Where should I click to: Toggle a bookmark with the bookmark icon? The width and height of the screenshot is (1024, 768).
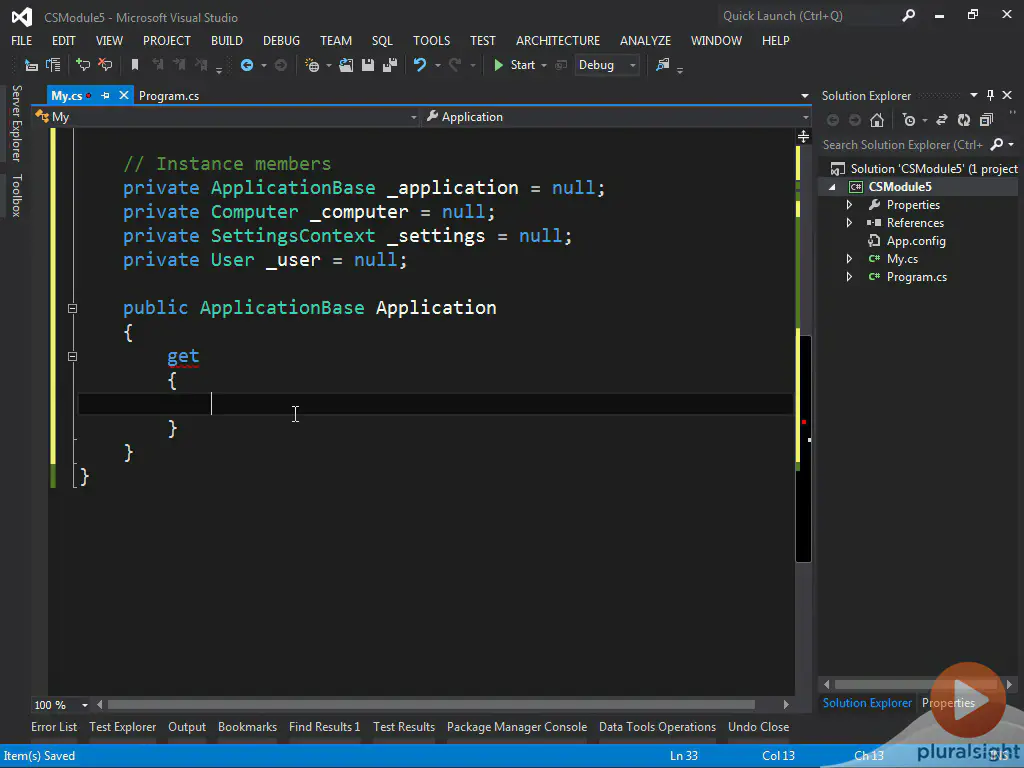click(135, 65)
